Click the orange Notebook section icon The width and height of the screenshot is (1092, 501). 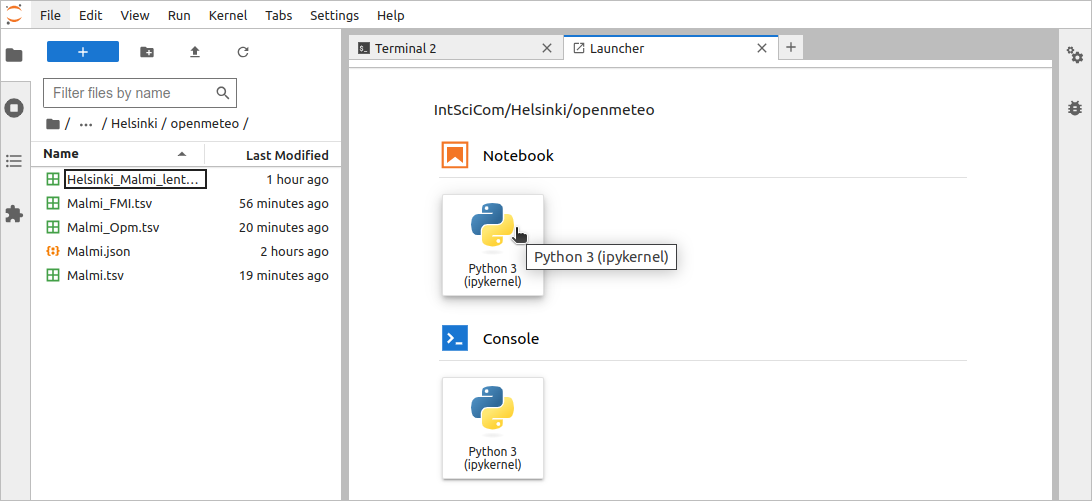click(x=455, y=155)
